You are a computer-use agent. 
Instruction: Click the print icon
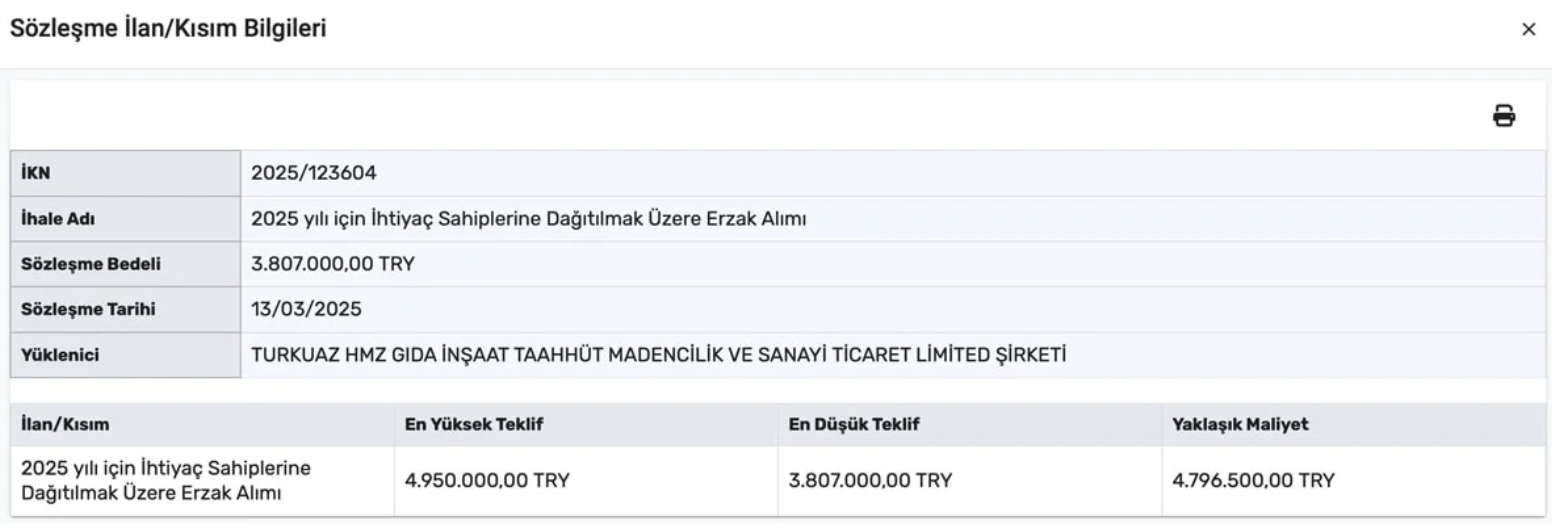point(1503,116)
